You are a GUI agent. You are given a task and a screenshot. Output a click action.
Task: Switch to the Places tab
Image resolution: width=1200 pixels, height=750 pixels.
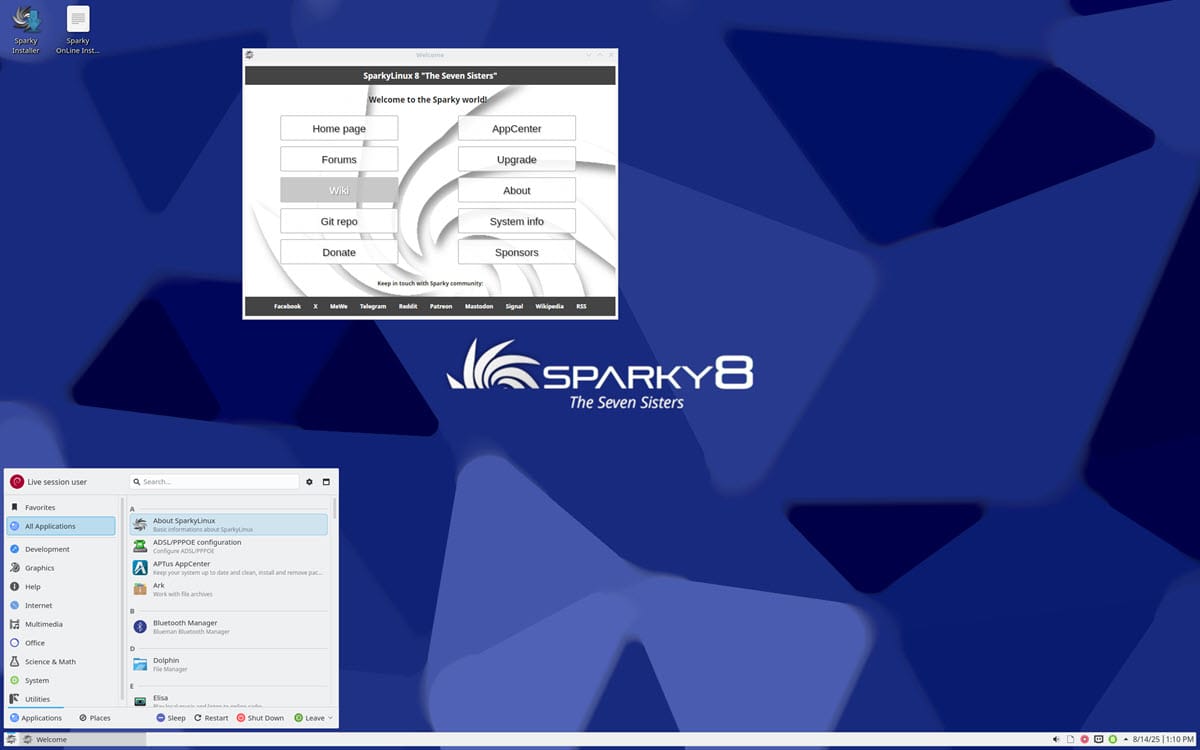click(x=95, y=718)
